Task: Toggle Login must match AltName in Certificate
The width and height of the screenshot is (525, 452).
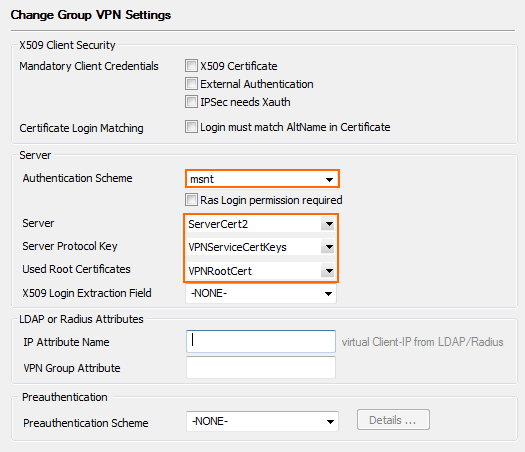Action: (191, 127)
